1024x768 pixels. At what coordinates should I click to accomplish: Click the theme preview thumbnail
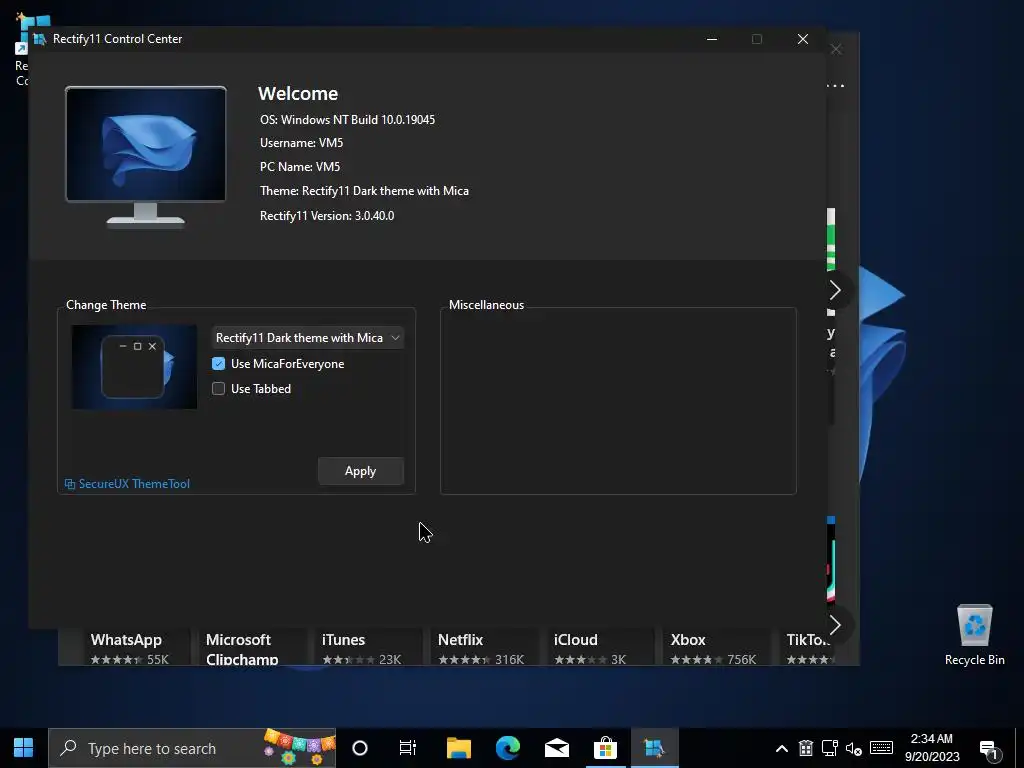coord(134,367)
